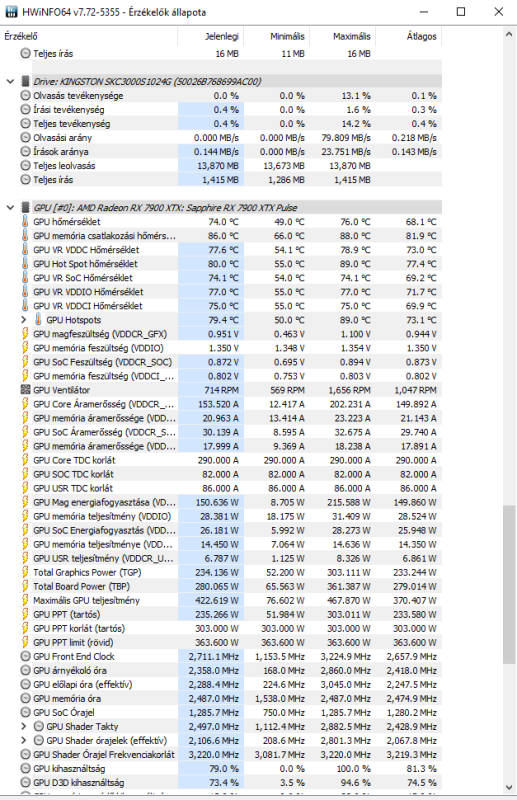Click the scrollbar up arrow
The image size is (517, 800).
pos(508,35)
